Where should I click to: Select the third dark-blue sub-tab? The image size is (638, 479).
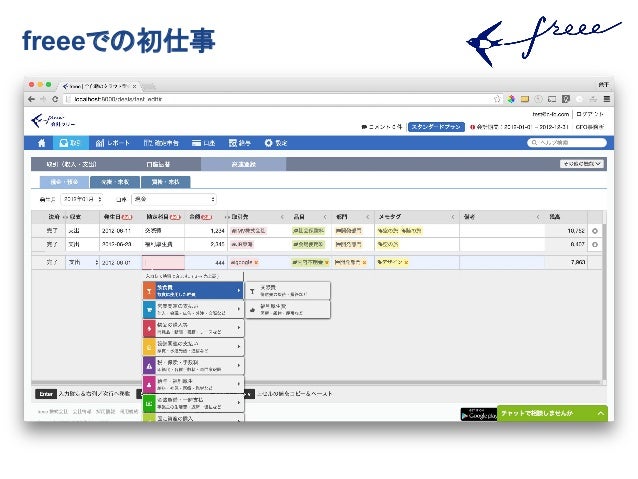tap(165, 182)
